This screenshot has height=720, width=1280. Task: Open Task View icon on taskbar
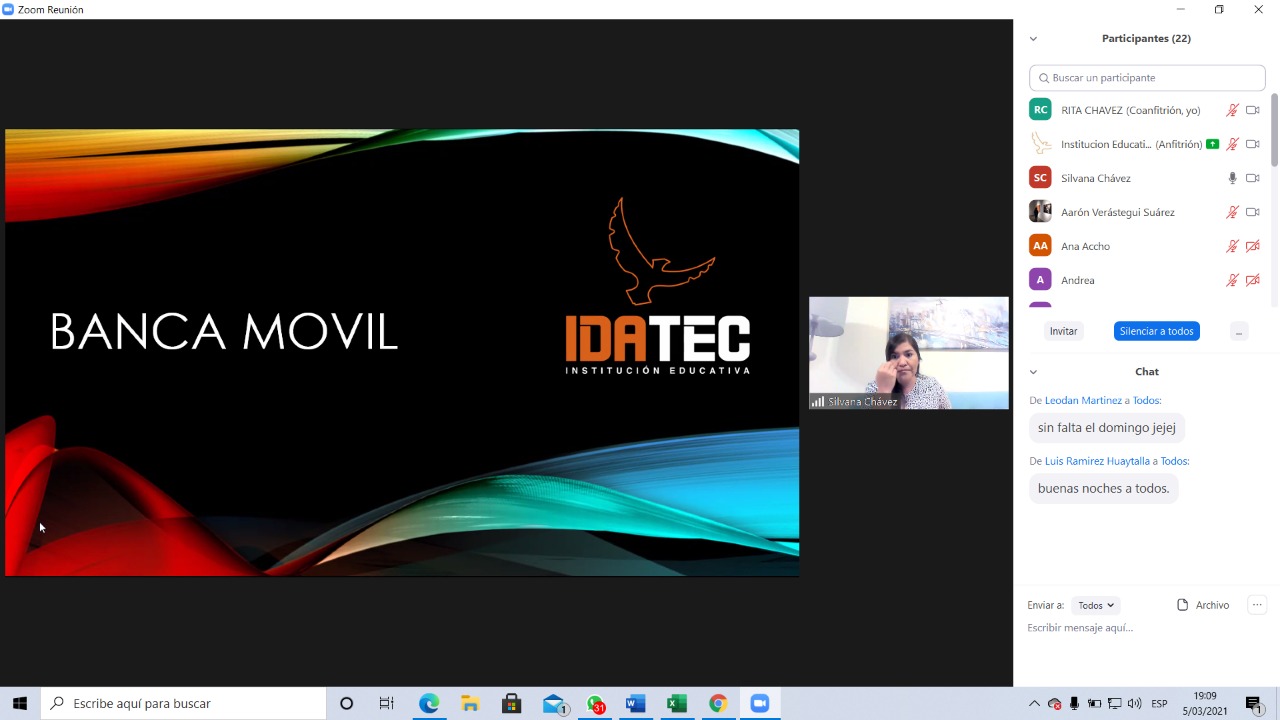pyautogui.click(x=387, y=704)
